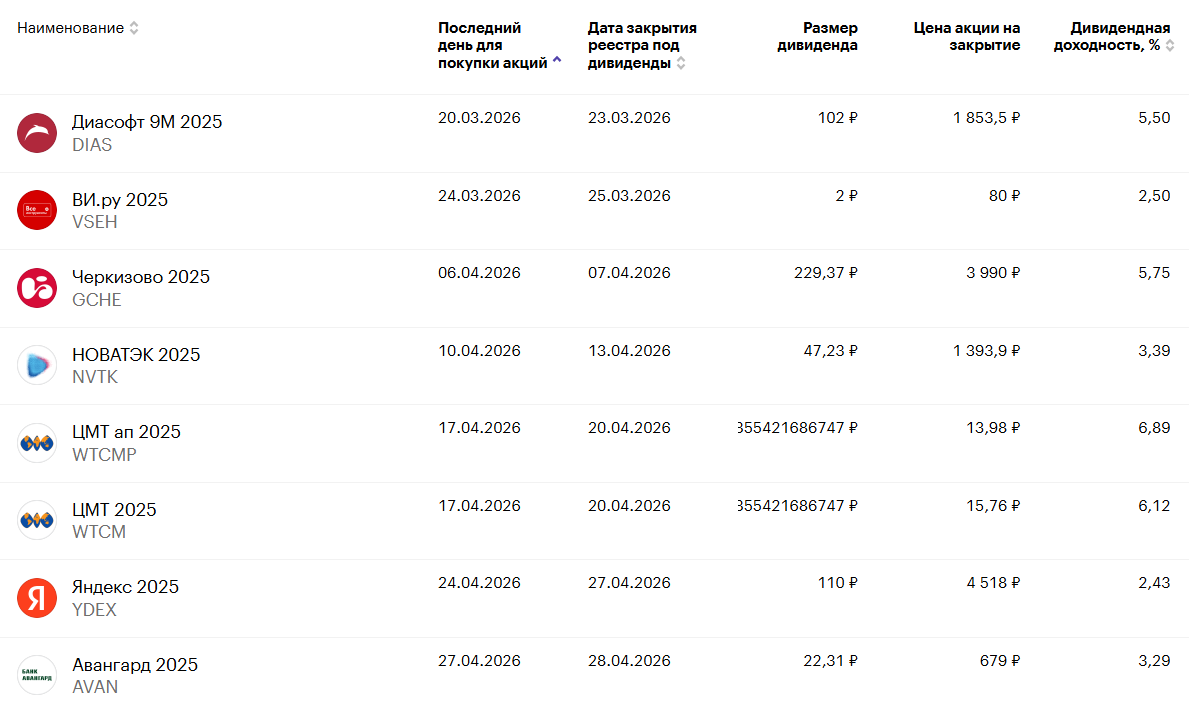Image resolution: width=1189 pixels, height=711 pixels.
Task: Click the Avangard bank logo icon
Action: (x=37, y=675)
